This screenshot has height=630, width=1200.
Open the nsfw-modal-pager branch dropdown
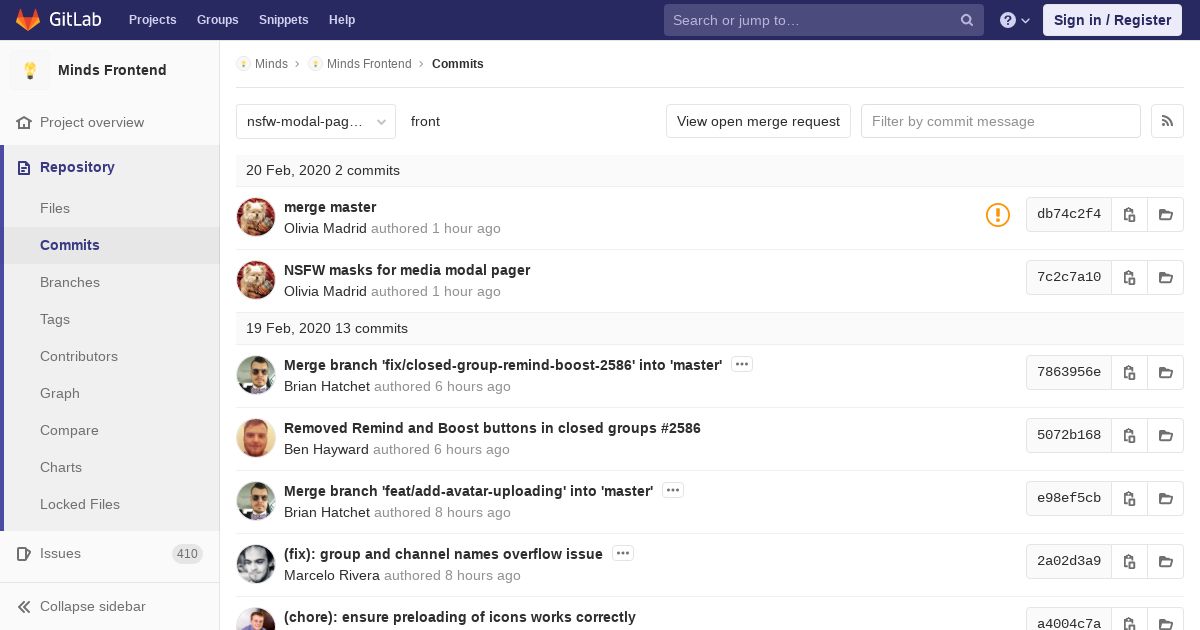(315, 121)
